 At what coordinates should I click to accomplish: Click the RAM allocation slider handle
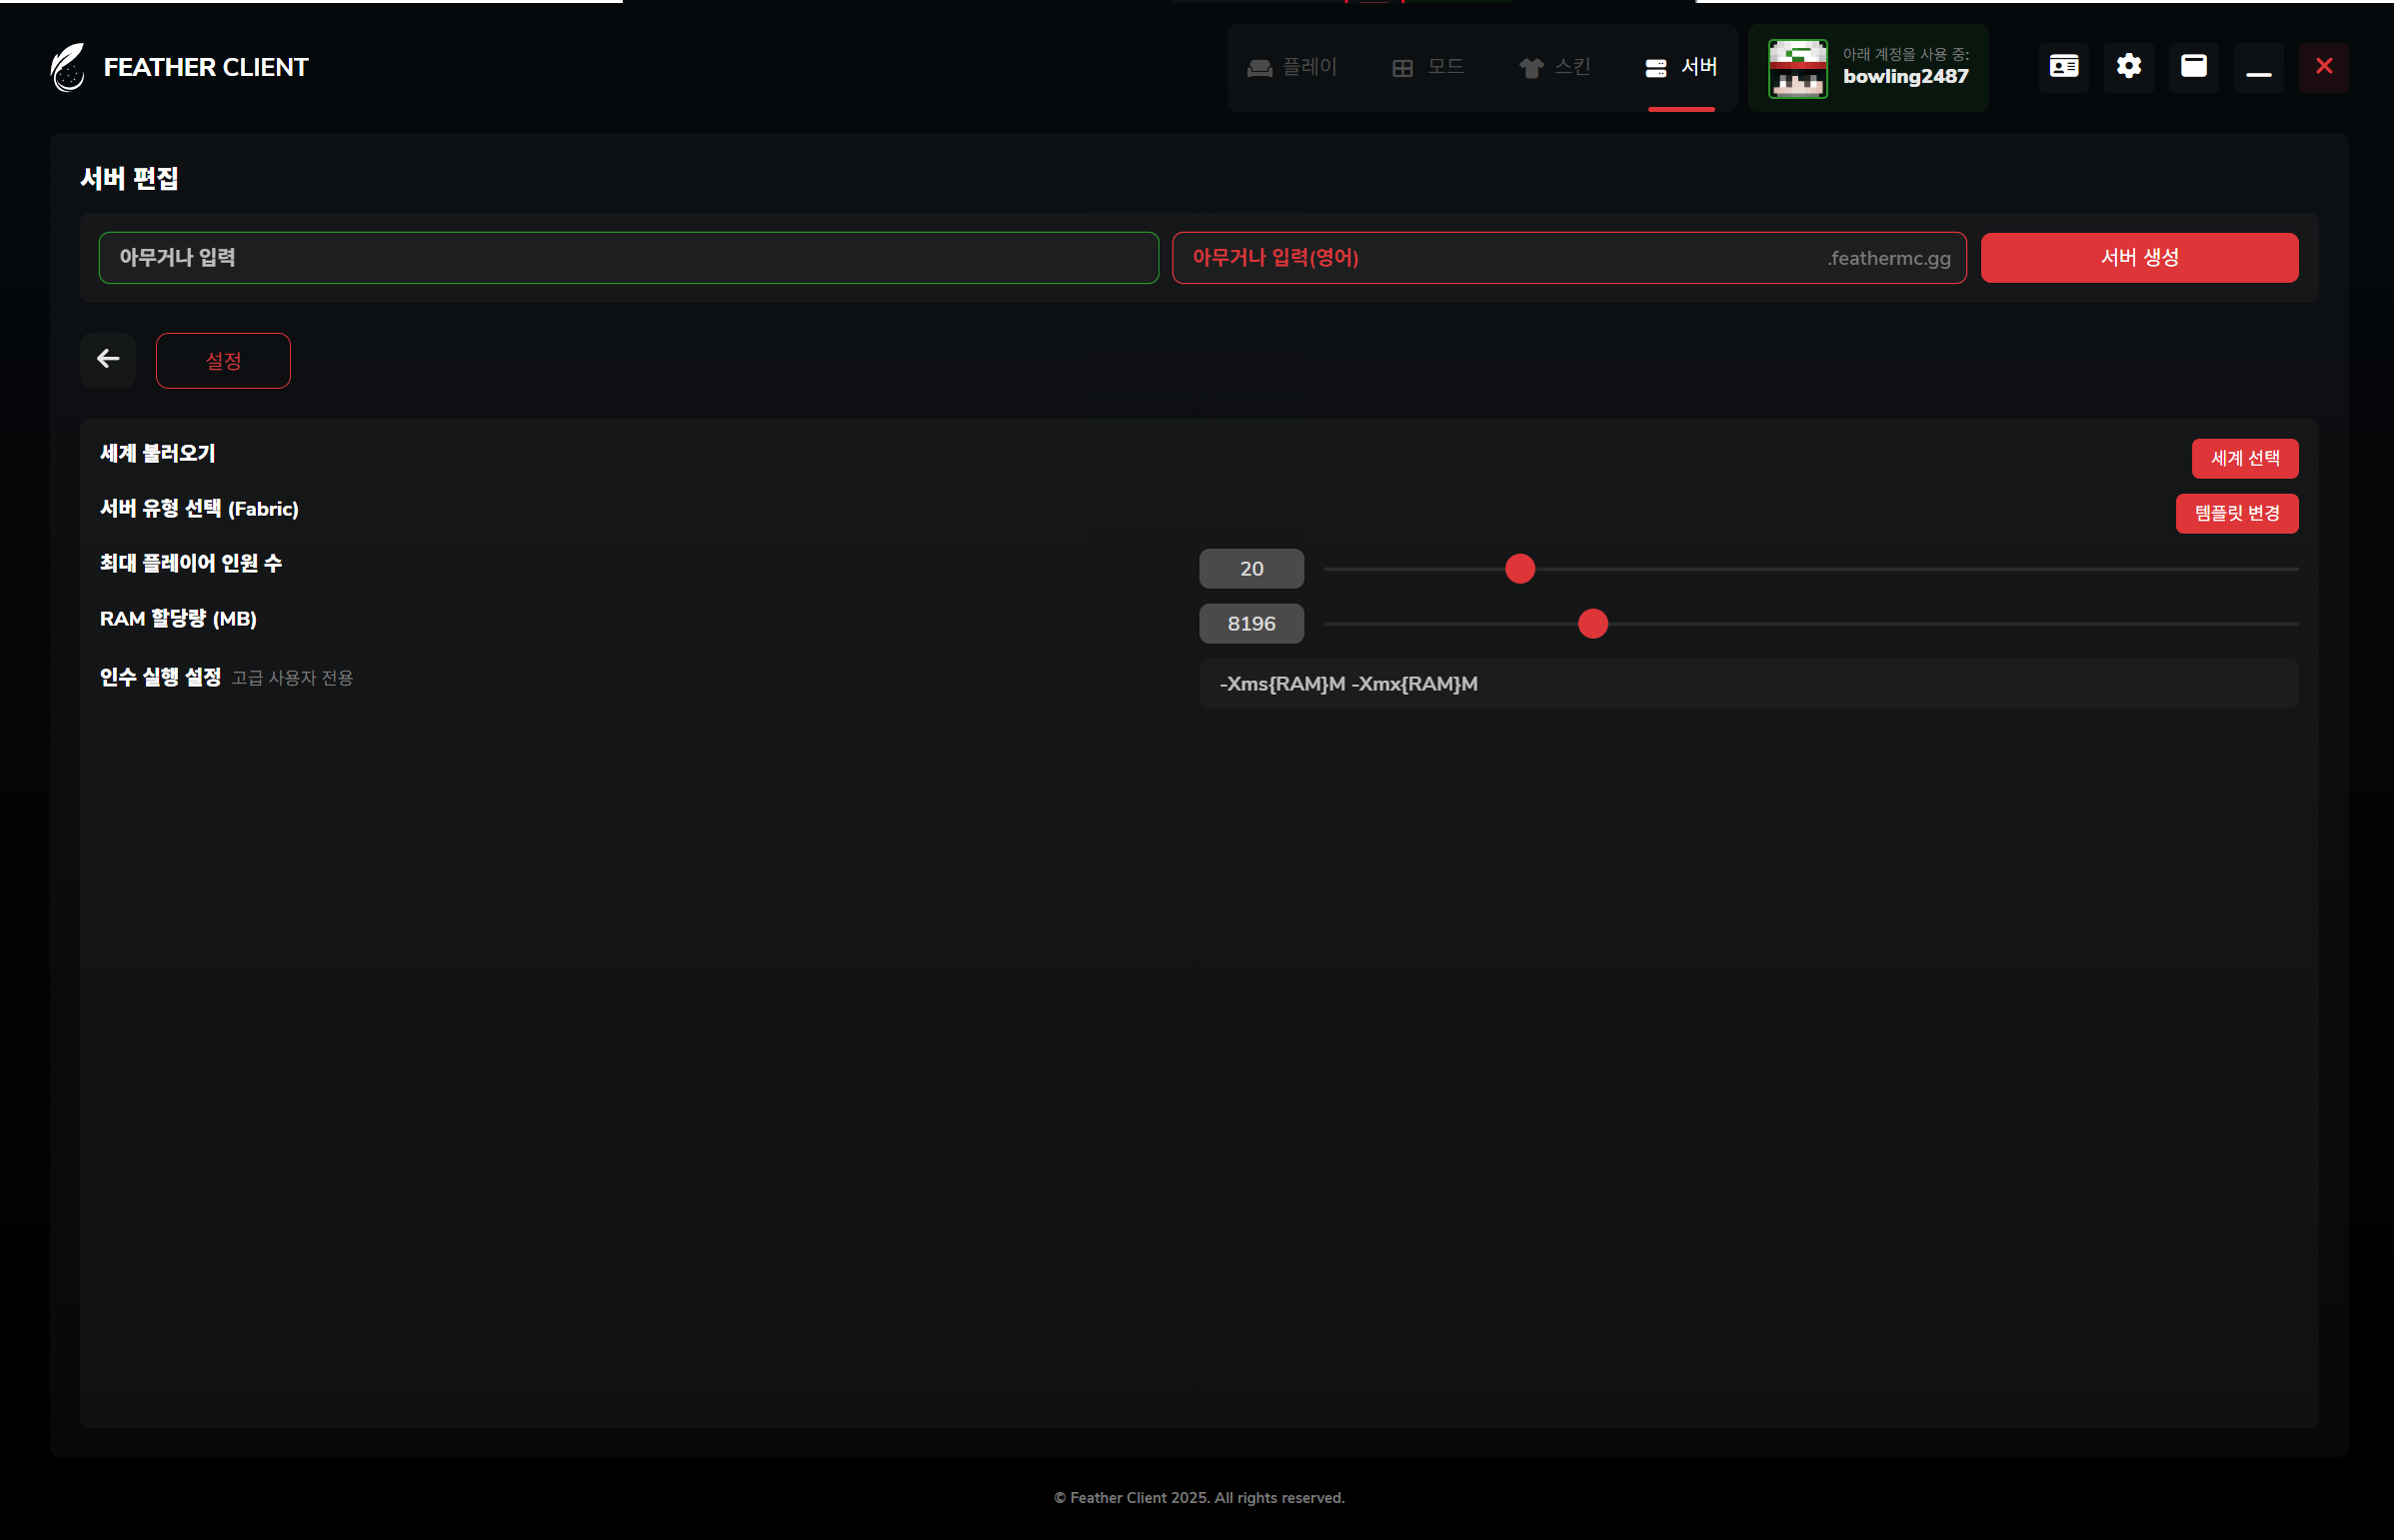1593,623
